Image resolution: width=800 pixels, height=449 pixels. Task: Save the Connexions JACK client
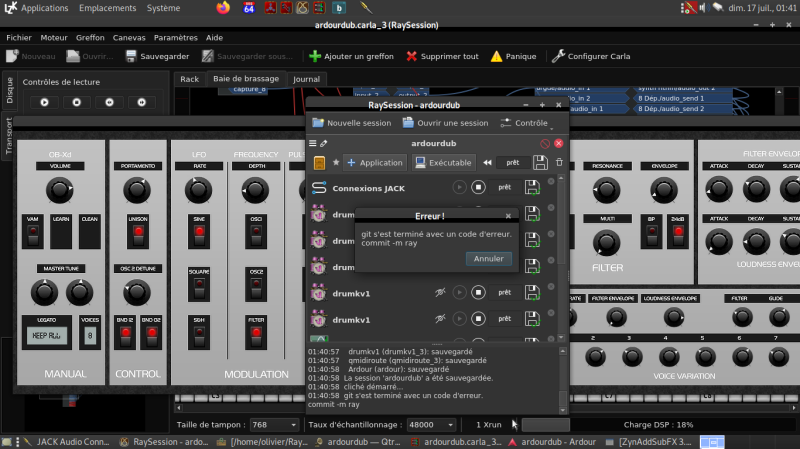pyautogui.click(x=532, y=187)
